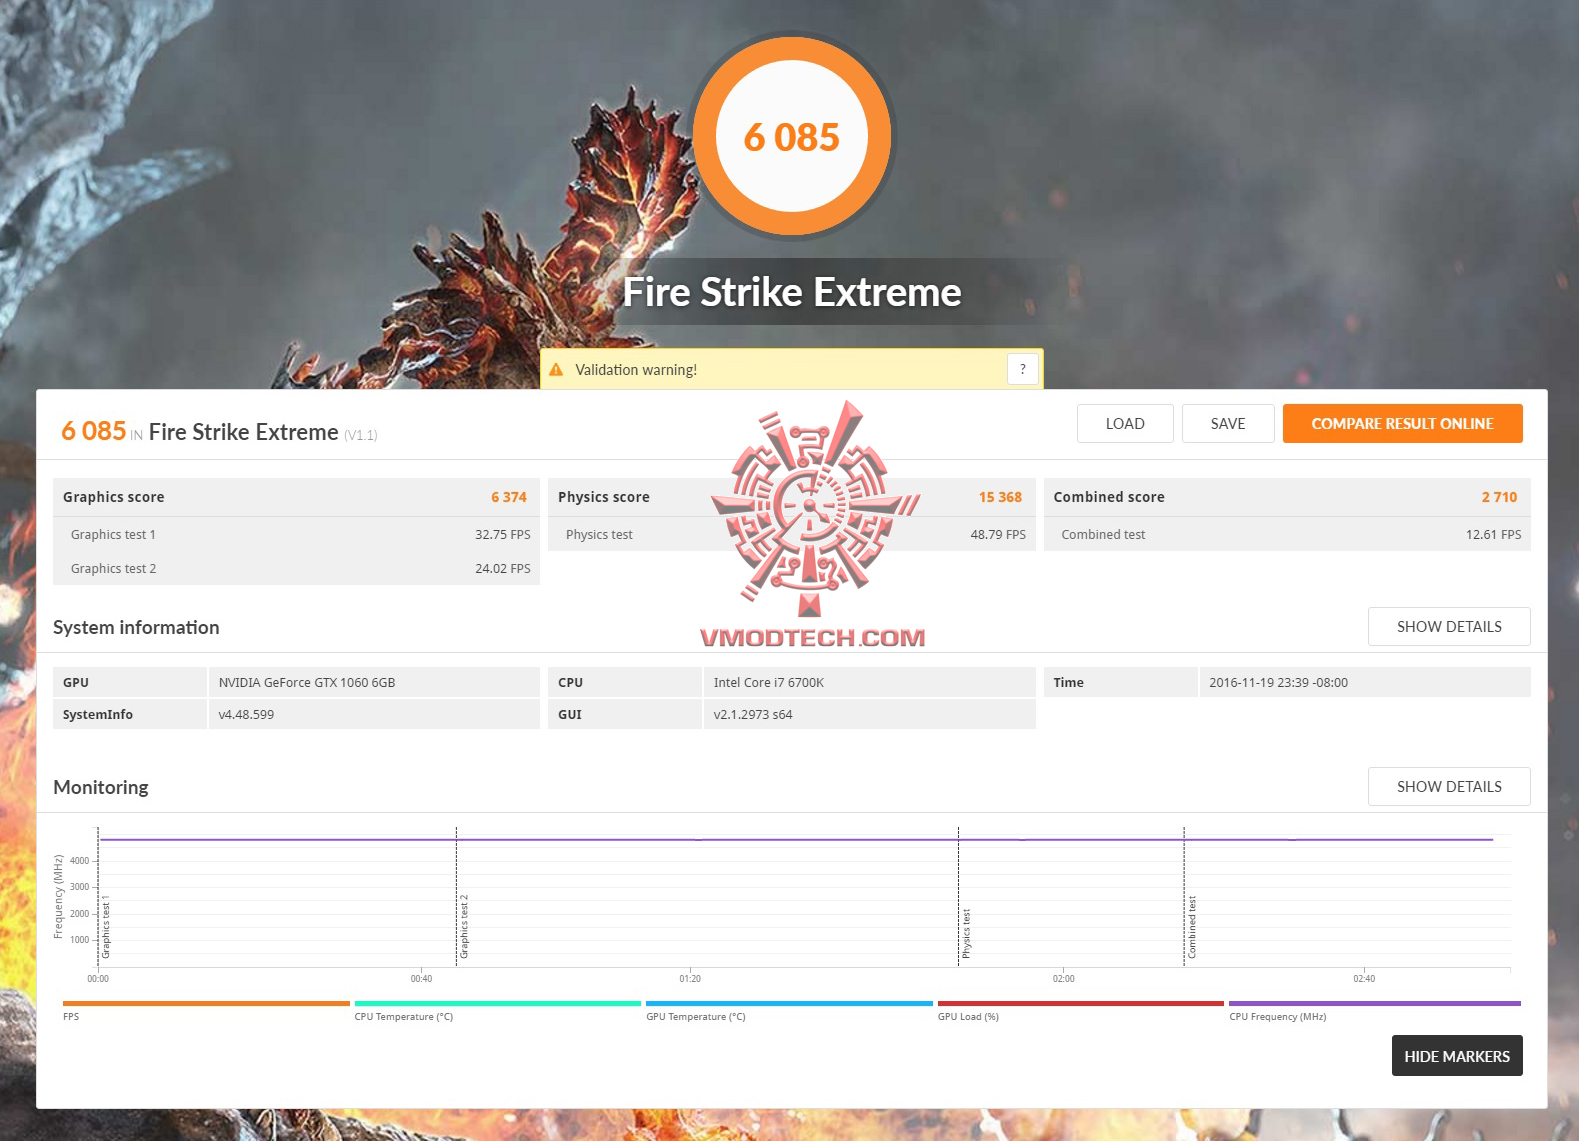Select the Physics test chart marker

[966, 934]
